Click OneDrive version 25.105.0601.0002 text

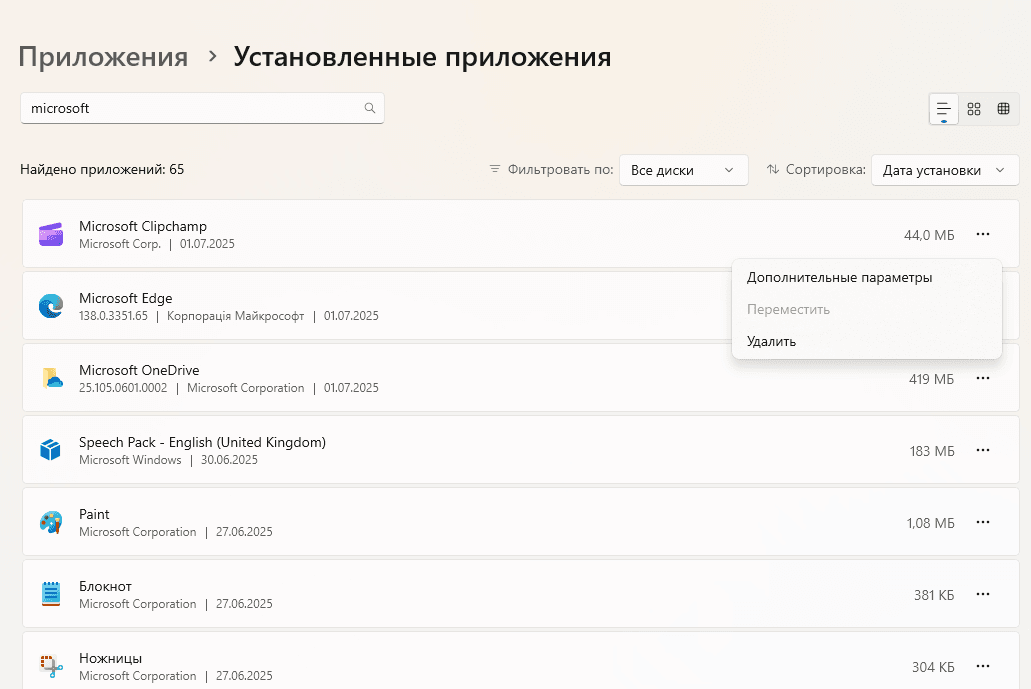tap(123, 388)
